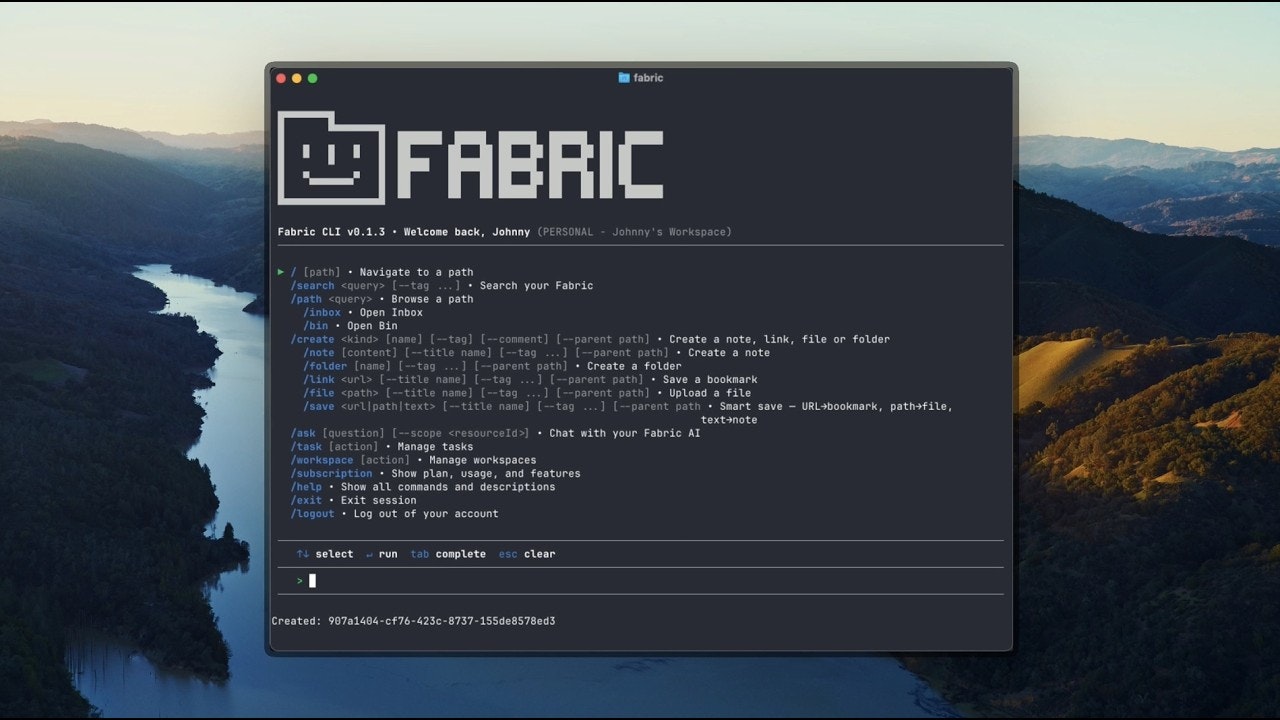
Task: Select the /ask Chat with Fabric AI command
Action: (x=495, y=433)
